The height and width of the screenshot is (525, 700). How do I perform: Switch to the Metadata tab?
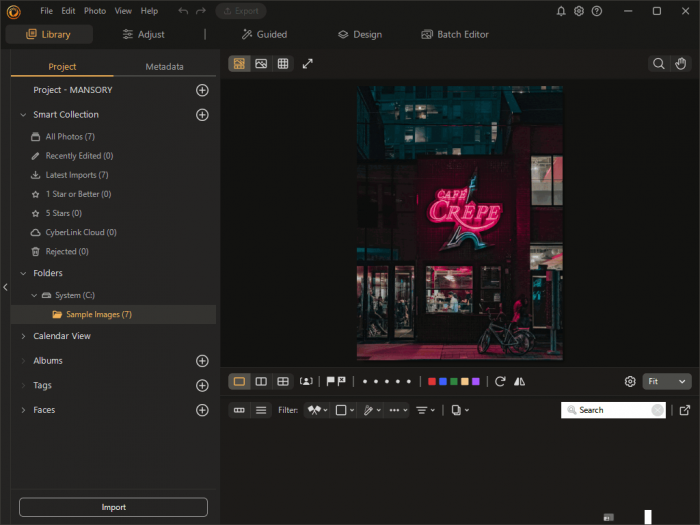coord(164,67)
